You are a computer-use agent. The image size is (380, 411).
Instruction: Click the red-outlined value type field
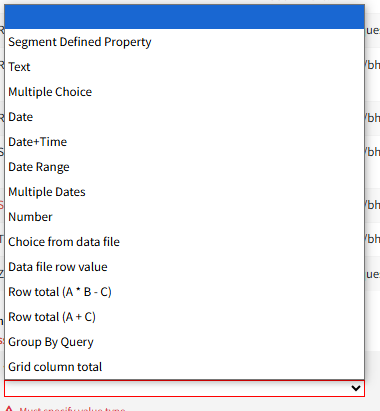pyautogui.click(x=184, y=388)
